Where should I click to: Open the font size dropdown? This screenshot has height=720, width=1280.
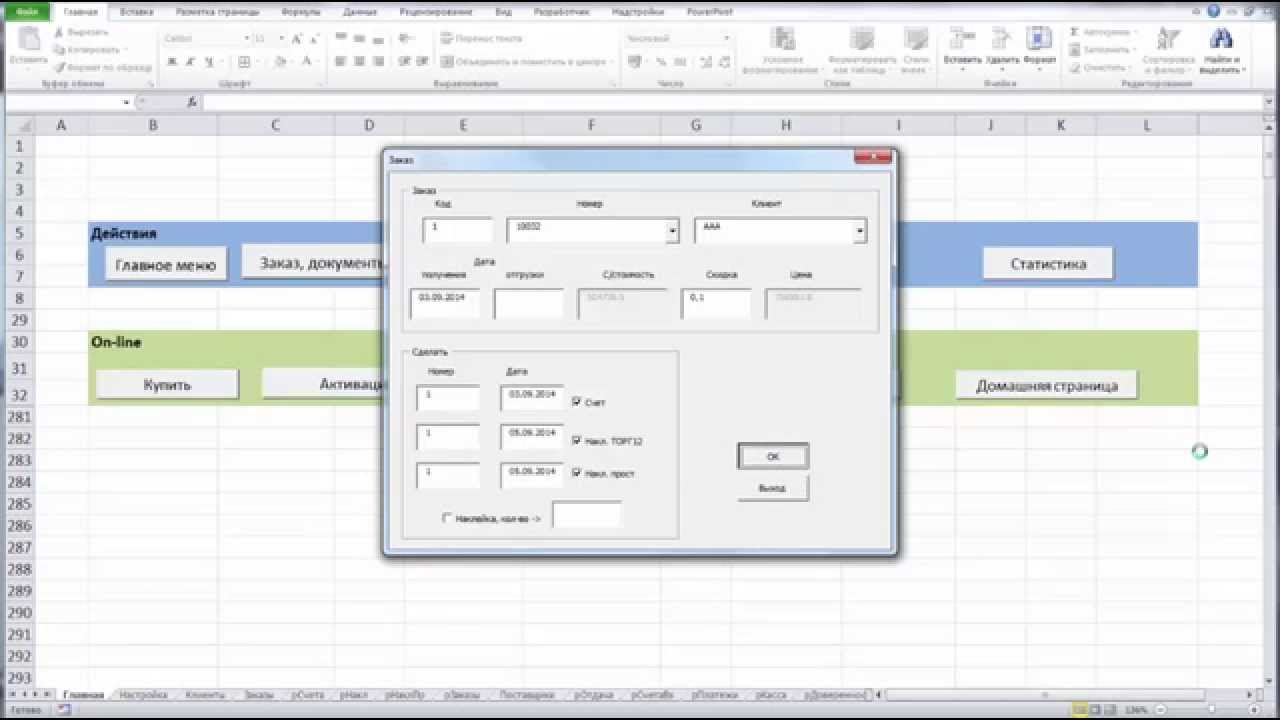click(x=283, y=38)
